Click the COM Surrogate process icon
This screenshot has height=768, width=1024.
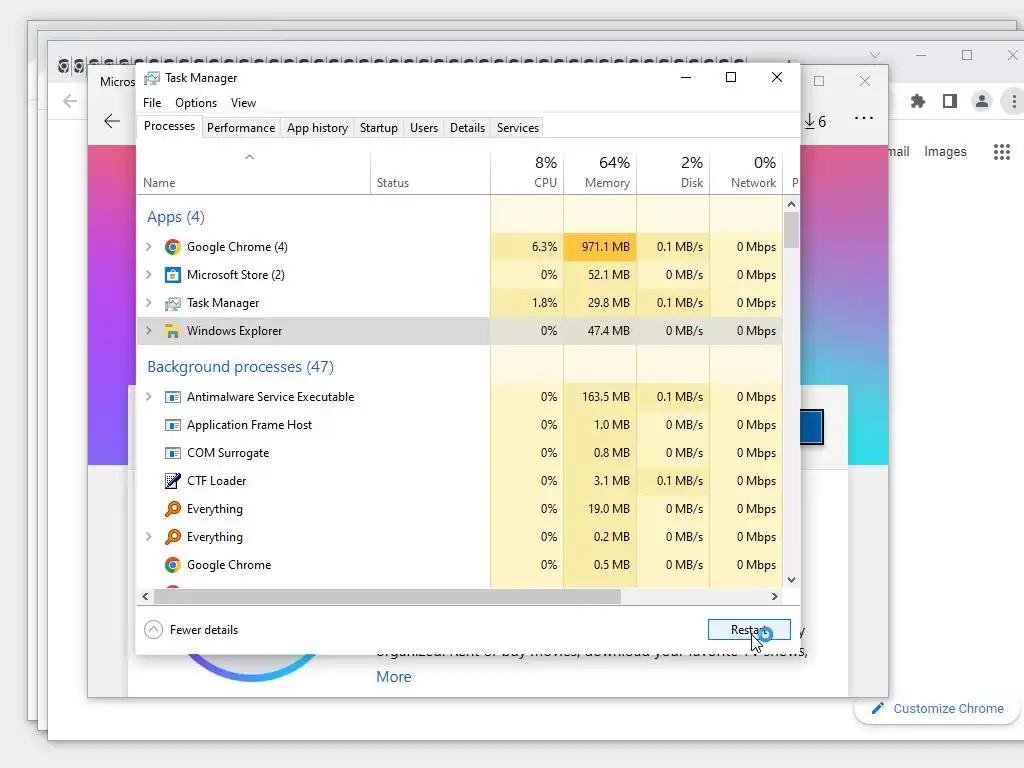coord(172,453)
